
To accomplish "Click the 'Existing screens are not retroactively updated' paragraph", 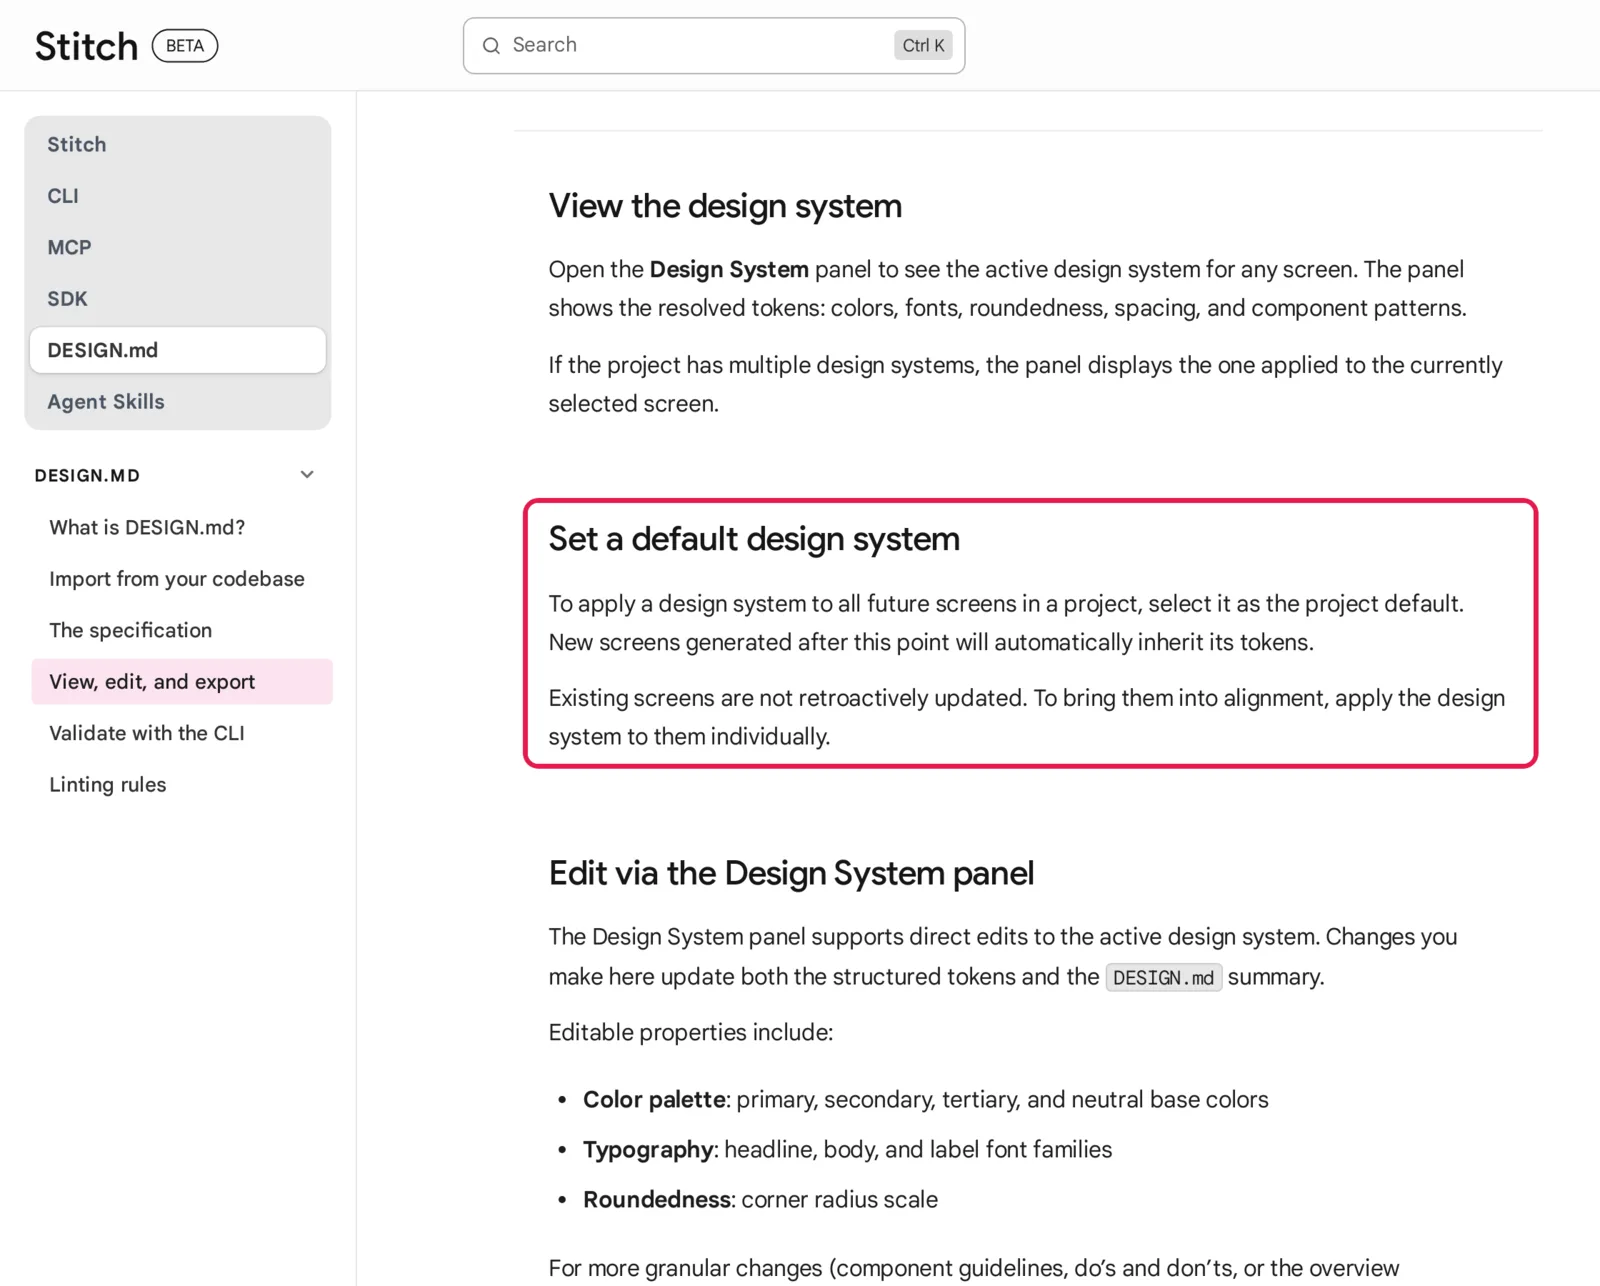I will pos(1027,717).
